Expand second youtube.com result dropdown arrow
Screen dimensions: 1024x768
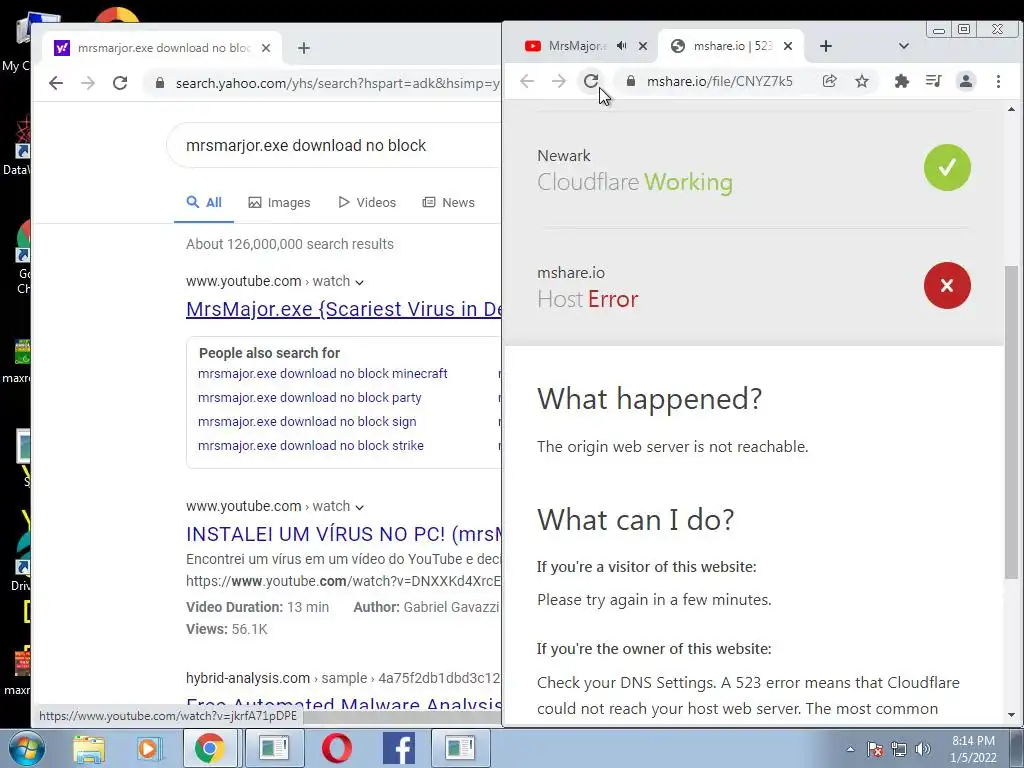coord(359,507)
